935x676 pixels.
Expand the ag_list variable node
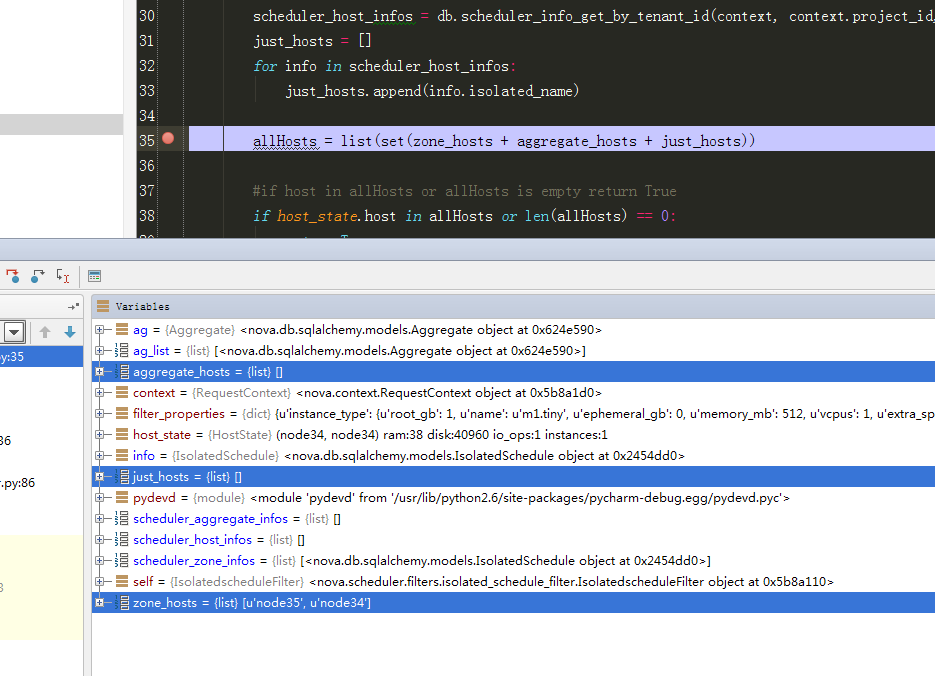[100, 351]
